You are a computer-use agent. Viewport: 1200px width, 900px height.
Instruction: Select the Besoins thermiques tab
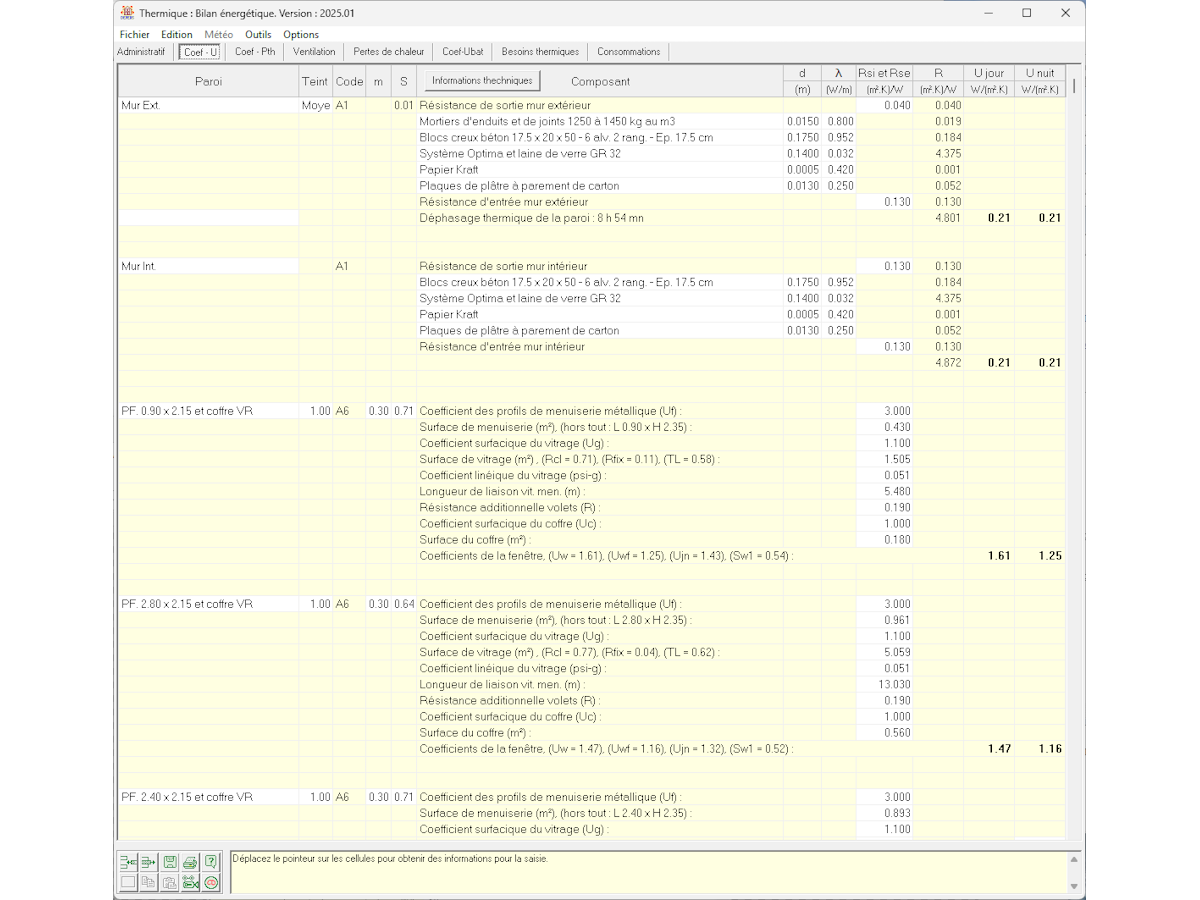(x=540, y=52)
